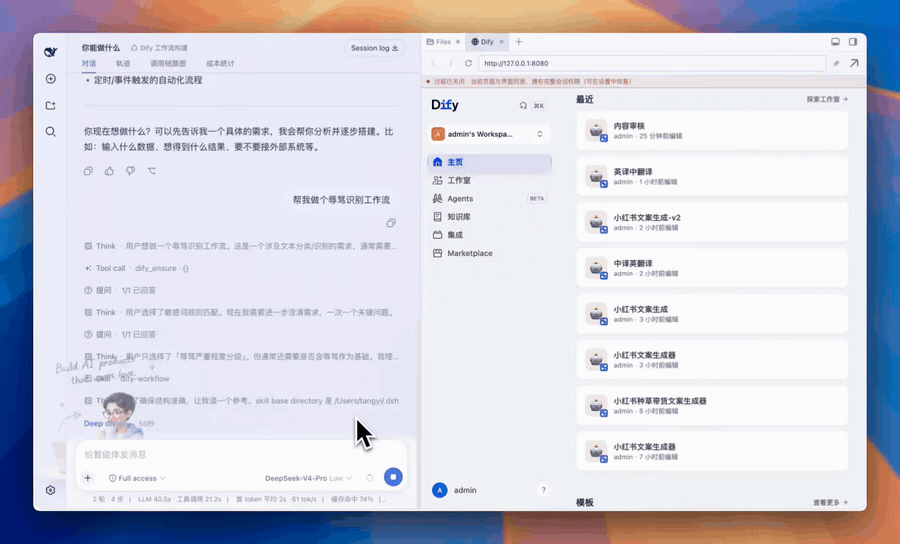This screenshot has height=544, width=900.
Task: Open 工作室 in Dify sidebar
Action: (489, 180)
